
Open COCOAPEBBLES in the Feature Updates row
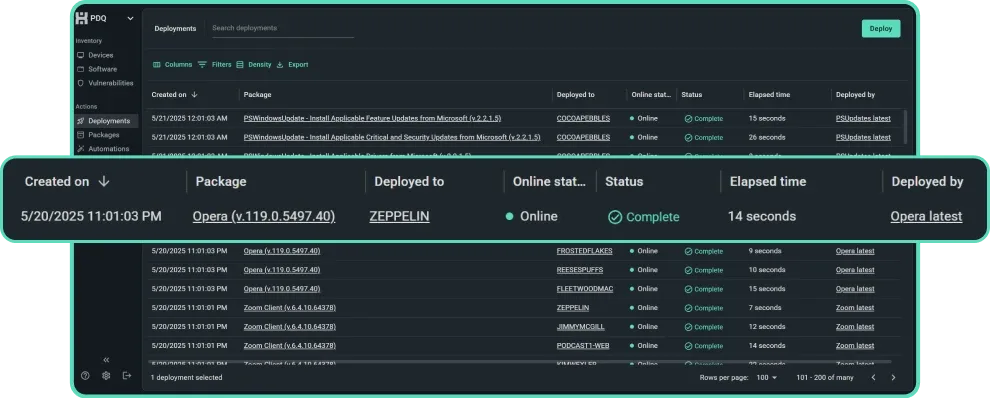coord(583,118)
